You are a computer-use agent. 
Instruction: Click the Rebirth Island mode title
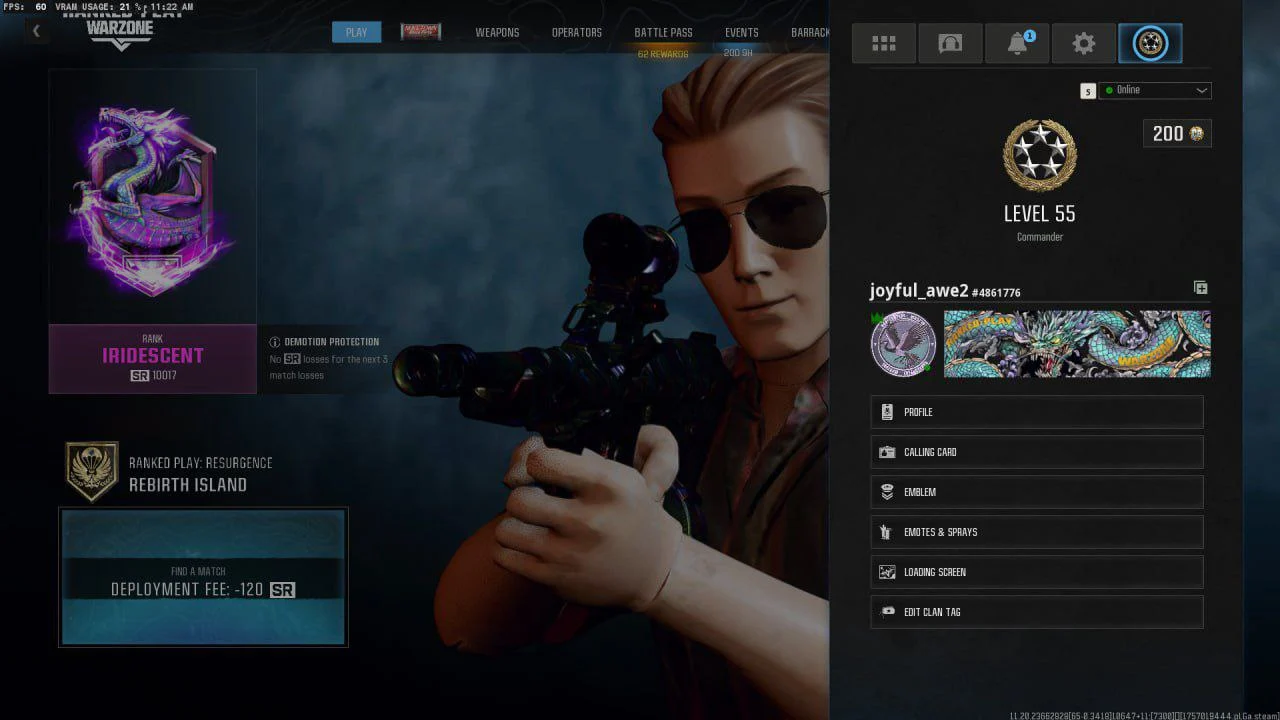pos(188,485)
